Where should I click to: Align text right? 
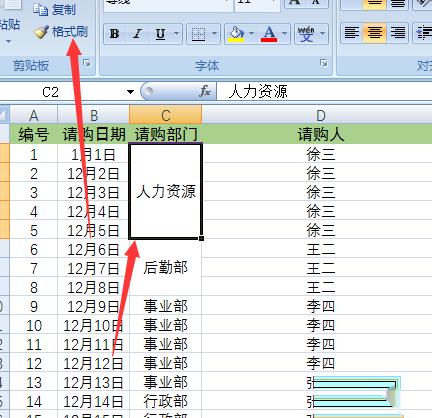398,33
